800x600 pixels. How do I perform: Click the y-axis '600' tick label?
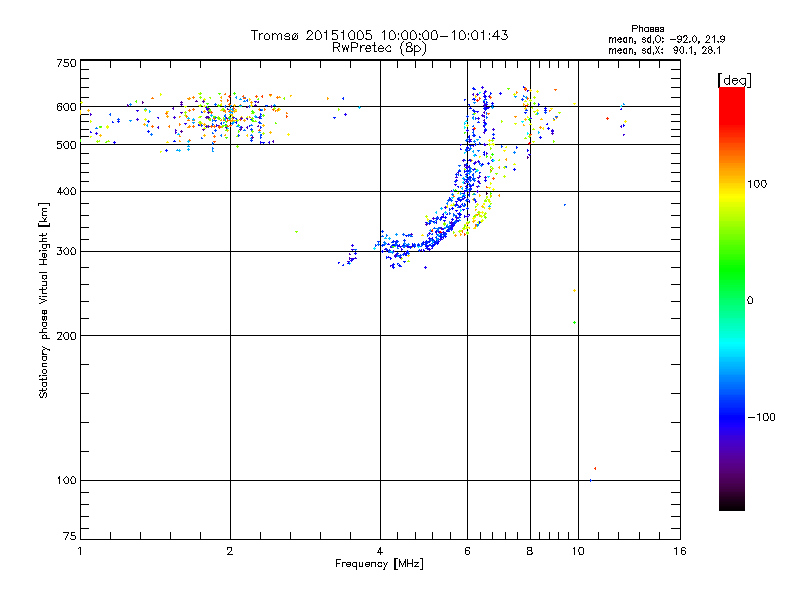tap(66, 107)
